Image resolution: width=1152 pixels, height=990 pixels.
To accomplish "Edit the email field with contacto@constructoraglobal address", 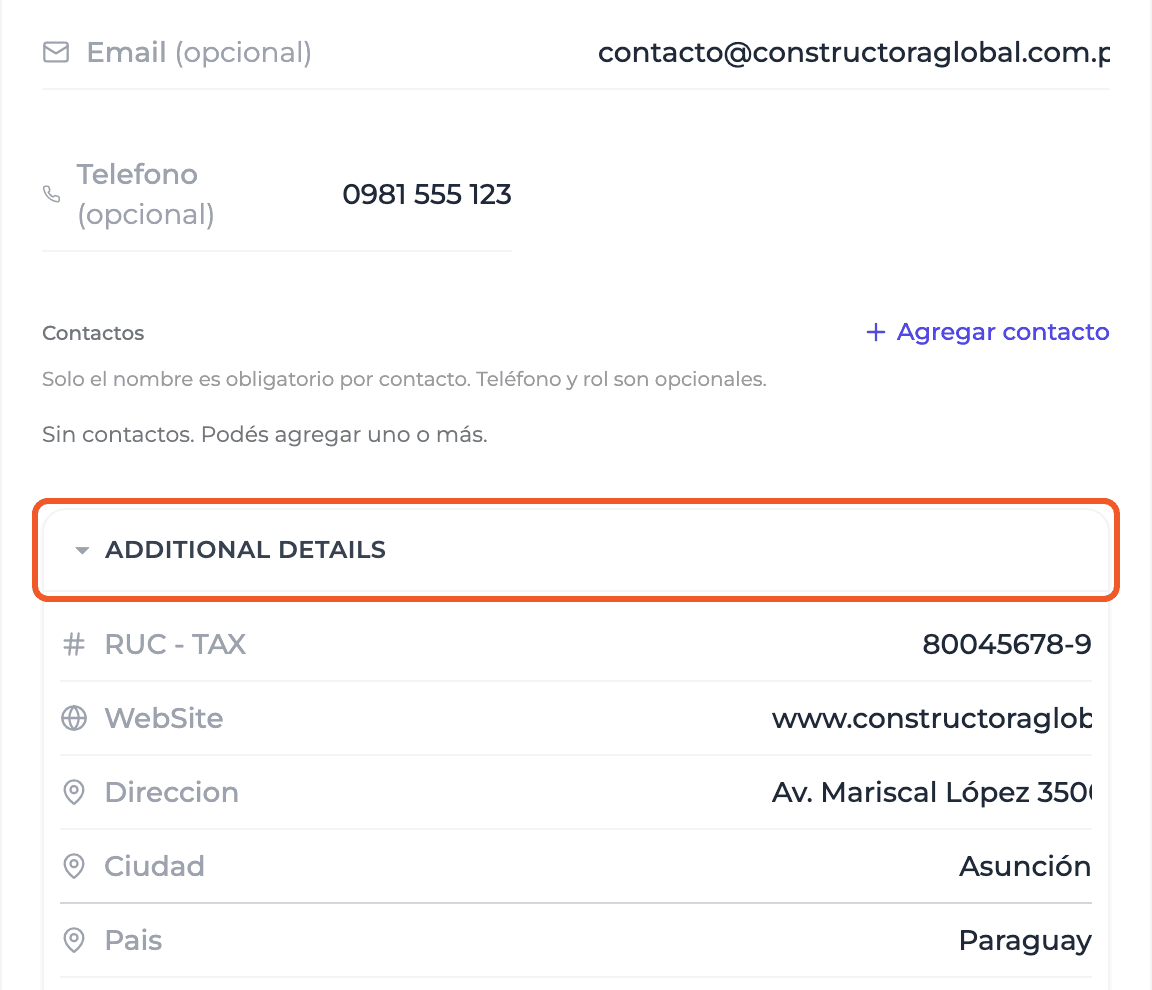I will [854, 53].
